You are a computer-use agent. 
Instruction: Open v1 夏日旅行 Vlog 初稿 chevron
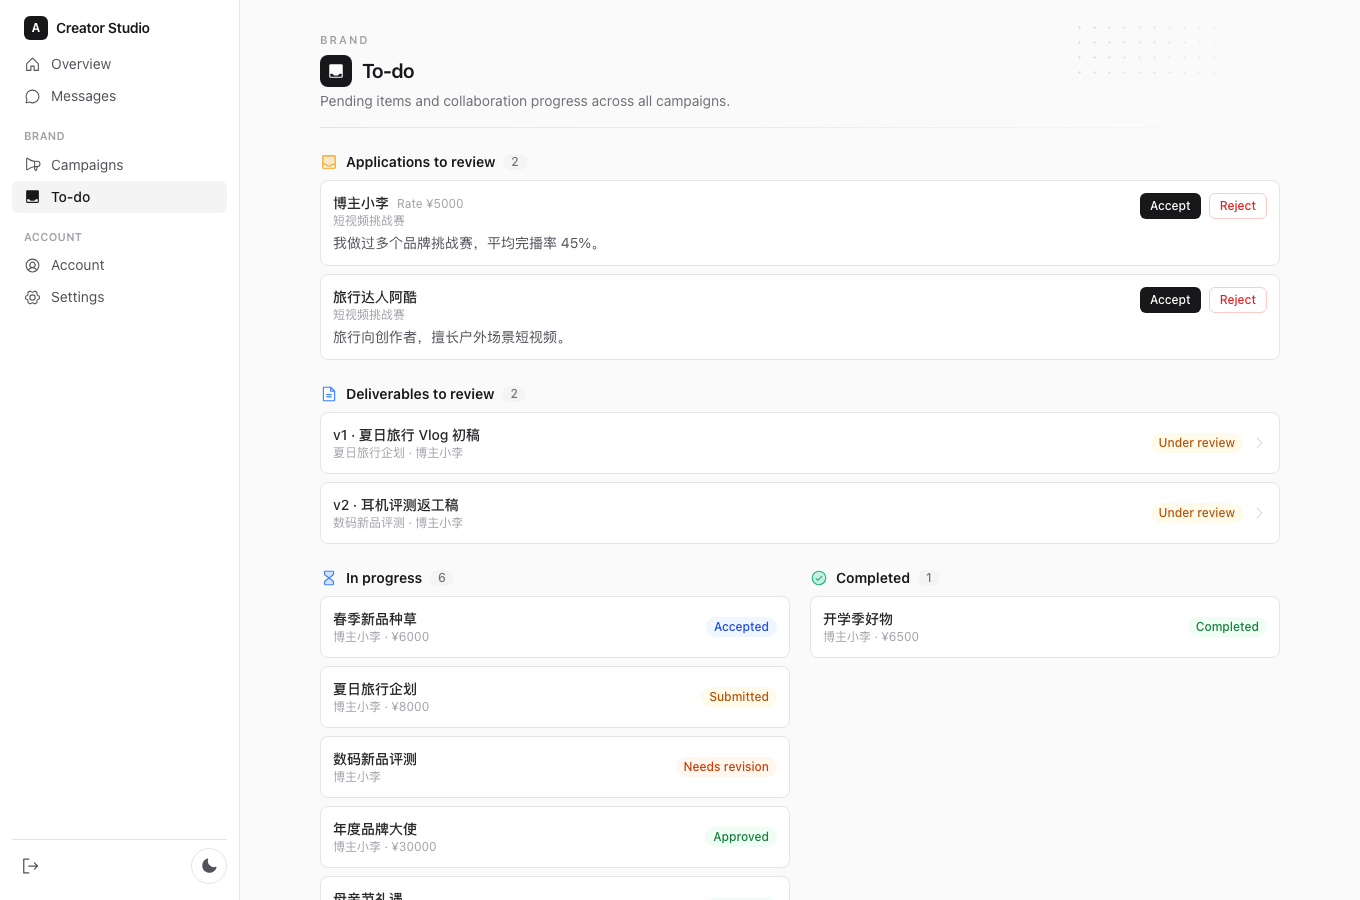(x=1259, y=443)
